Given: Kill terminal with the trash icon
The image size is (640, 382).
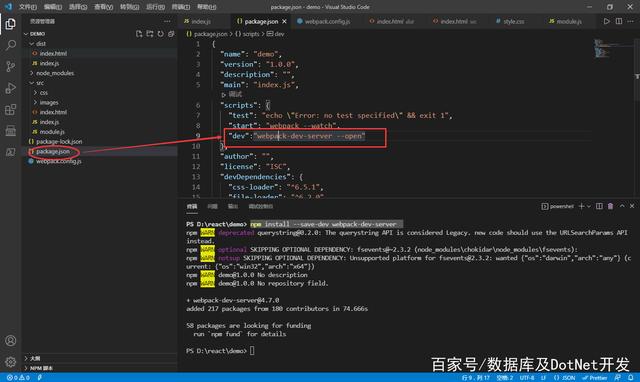Looking at the screenshot, I should pos(610,207).
